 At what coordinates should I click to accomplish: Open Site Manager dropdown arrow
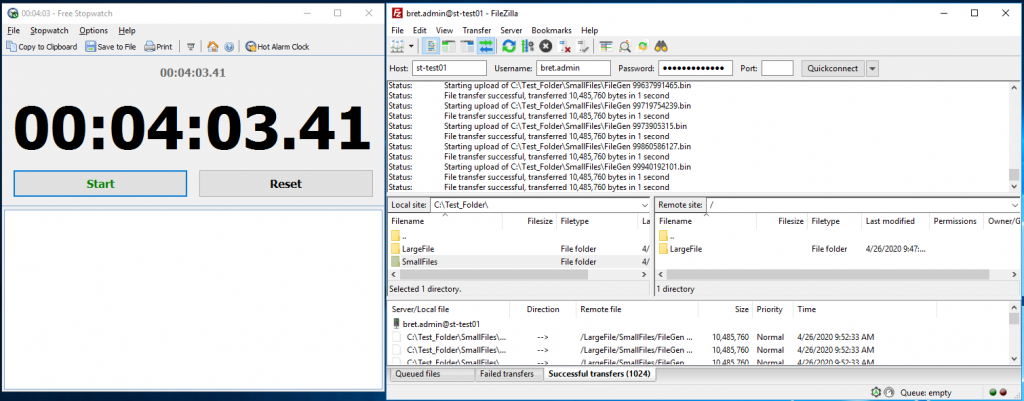pos(411,46)
